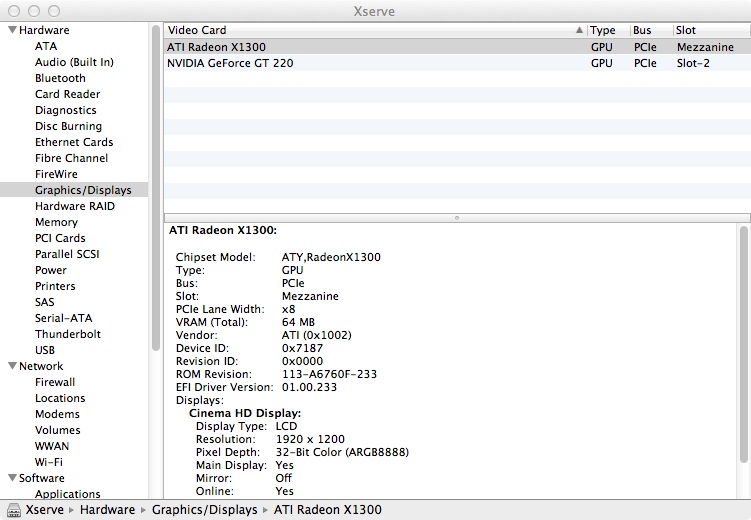Collapse the Network section triangle

click(12, 366)
